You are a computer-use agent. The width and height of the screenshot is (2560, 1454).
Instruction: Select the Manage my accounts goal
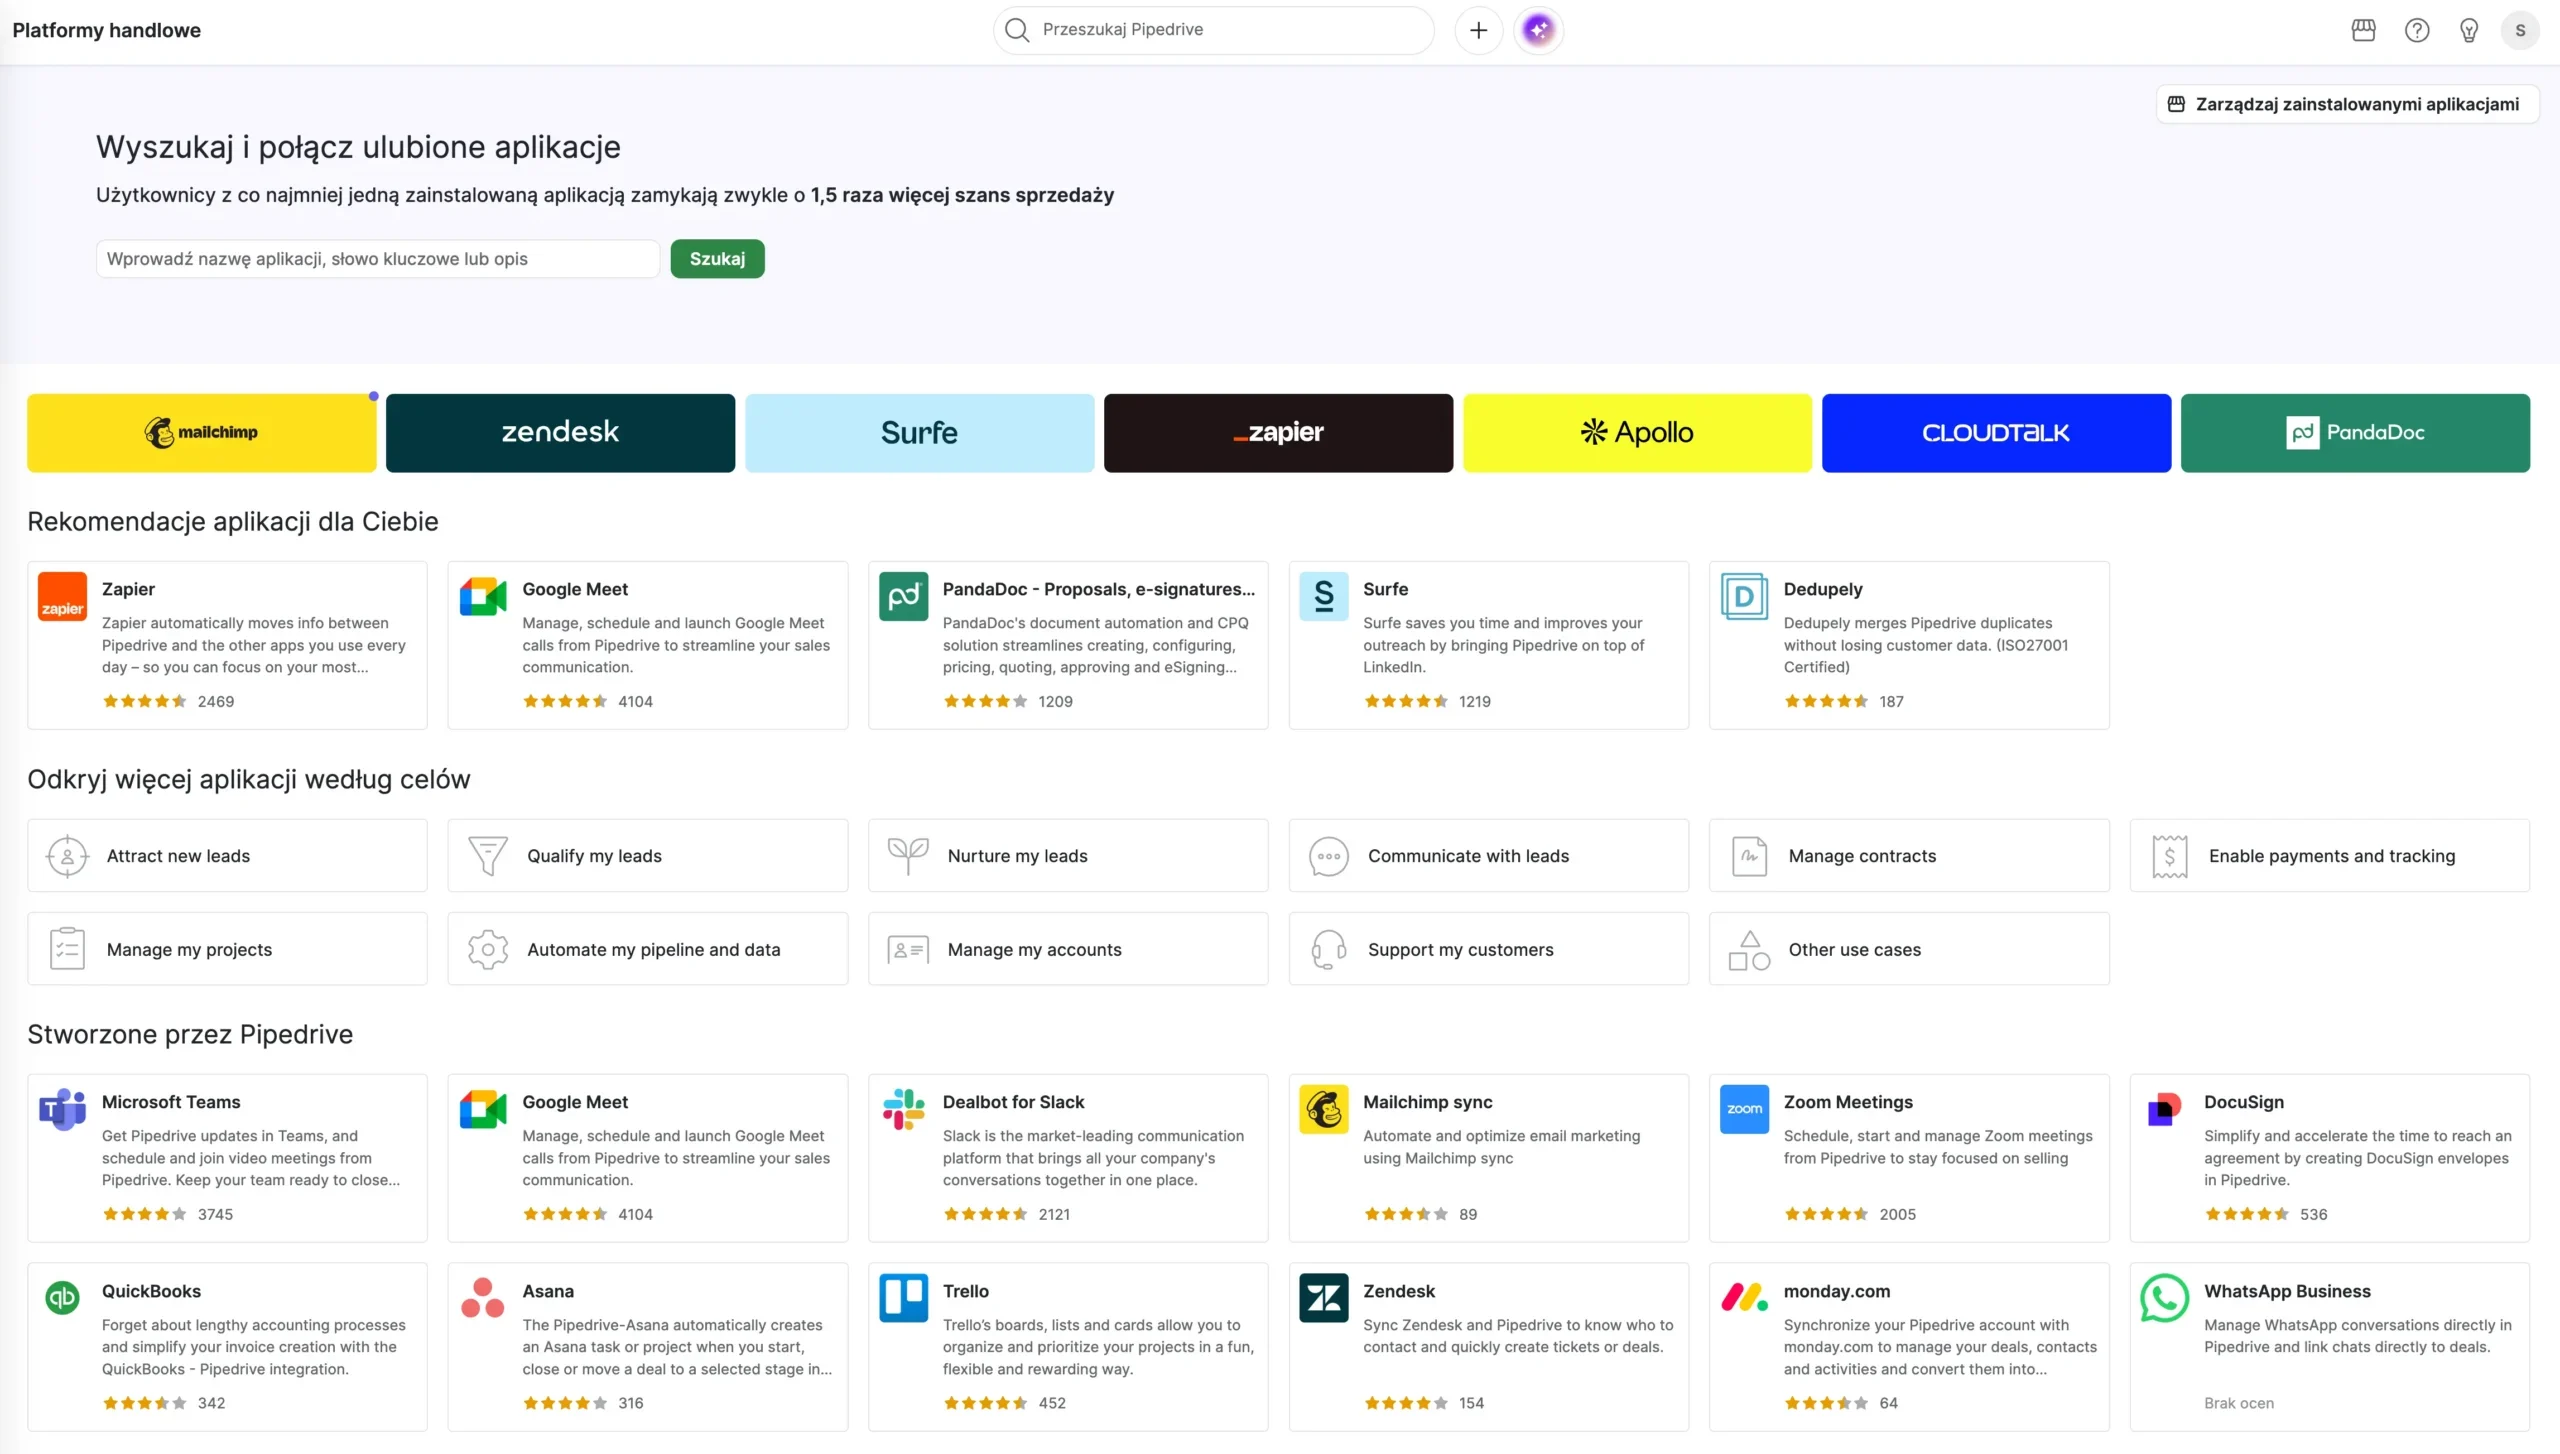pyautogui.click(x=1068, y=949)
